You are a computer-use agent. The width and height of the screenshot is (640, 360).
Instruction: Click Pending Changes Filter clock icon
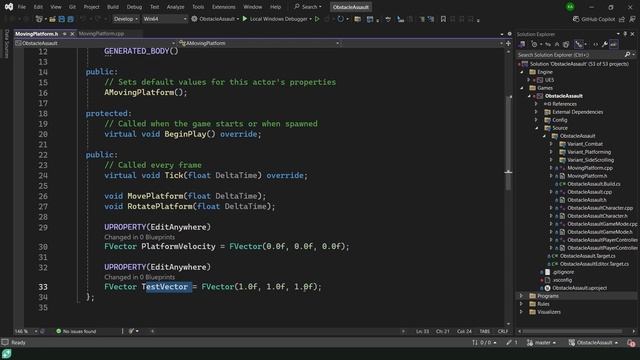[x=534, y=44]
